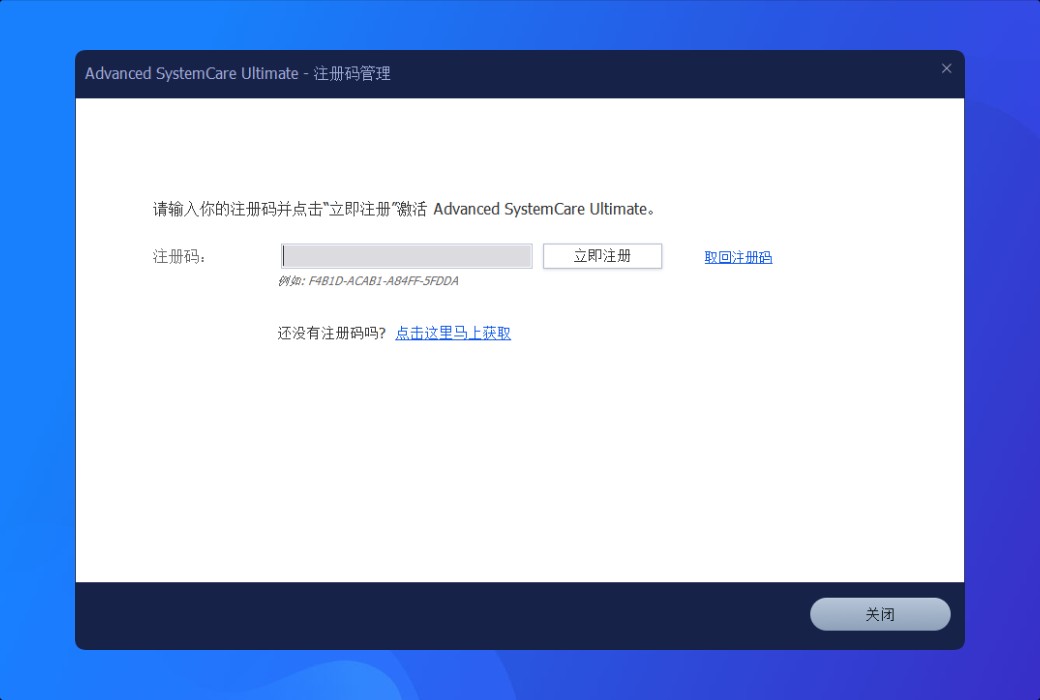Retrieve a lost code using 取回注册码

pos(736,257)
